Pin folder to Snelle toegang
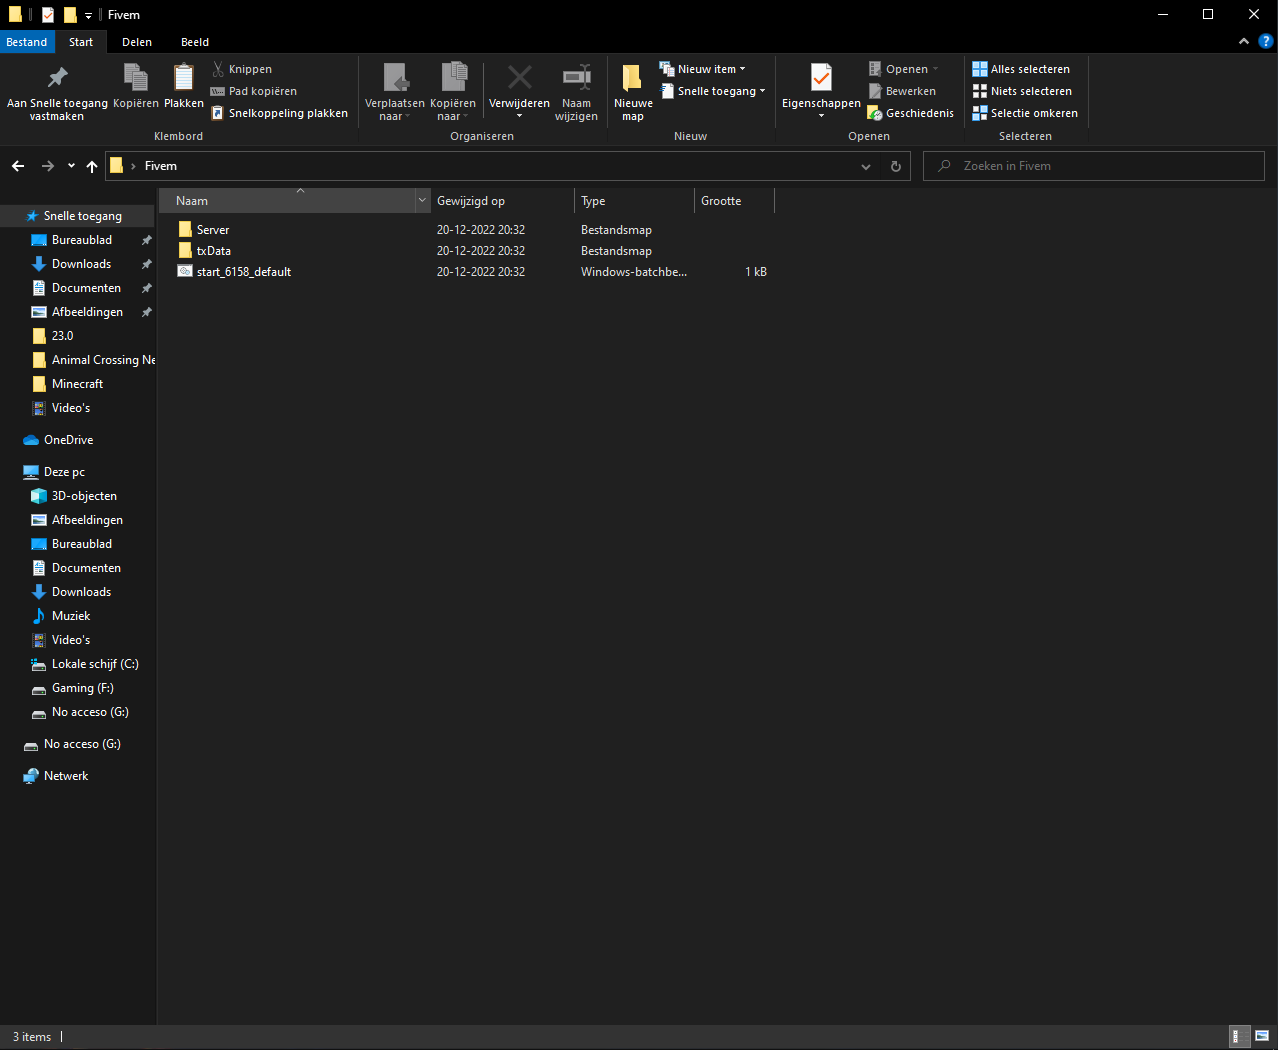 pos(57,92)
